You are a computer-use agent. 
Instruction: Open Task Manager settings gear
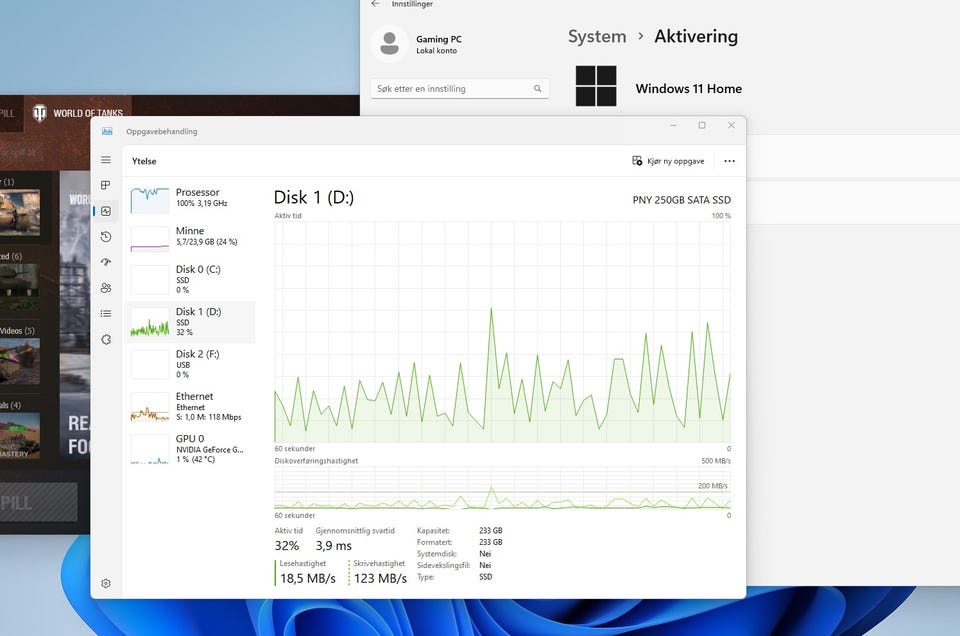coord(106,583)
